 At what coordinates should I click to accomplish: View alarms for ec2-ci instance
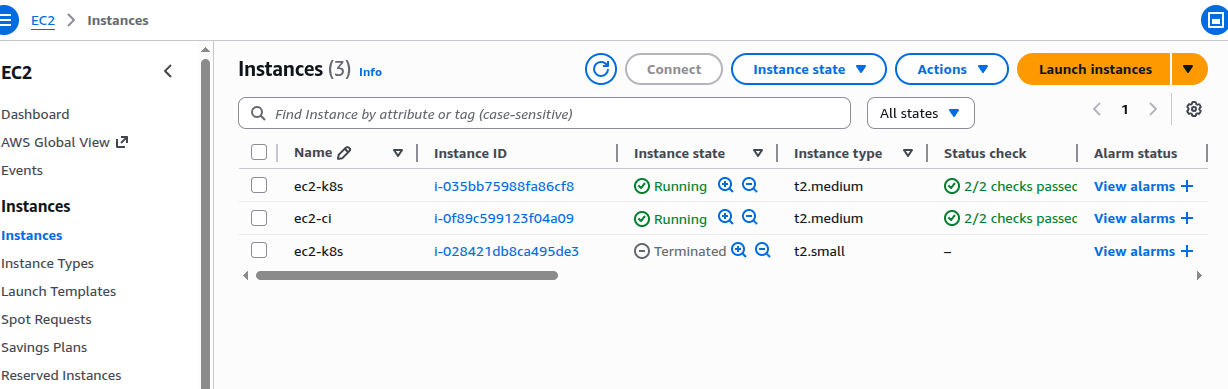tap(1134, 218)
